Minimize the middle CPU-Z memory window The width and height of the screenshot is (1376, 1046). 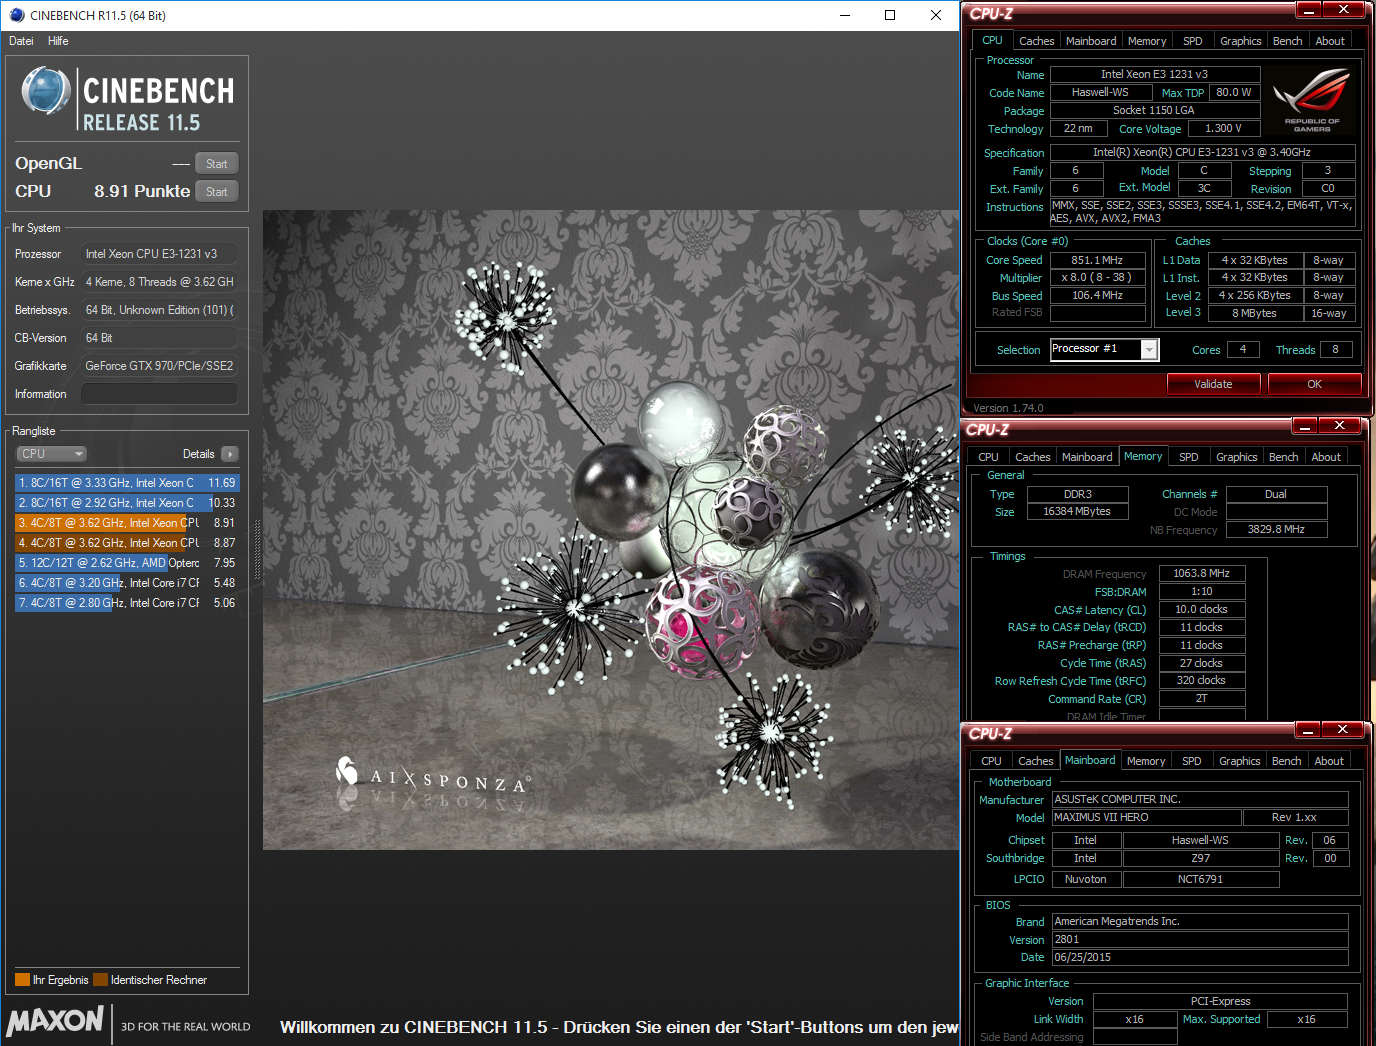coord(1304,425)
